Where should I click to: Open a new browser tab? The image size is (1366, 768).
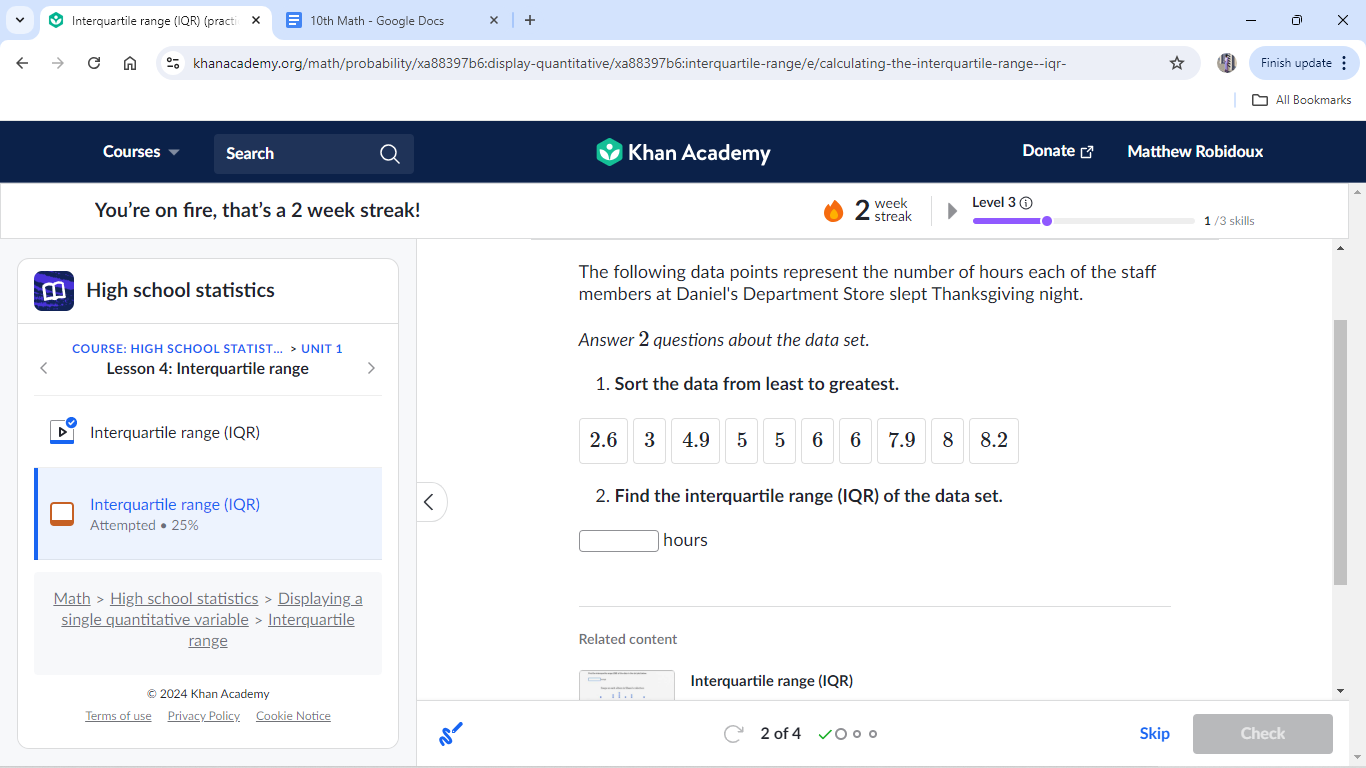click(530, 20)
